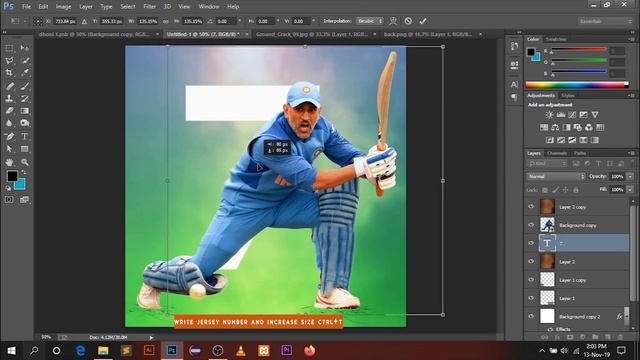Select the Brush tool

24,86
